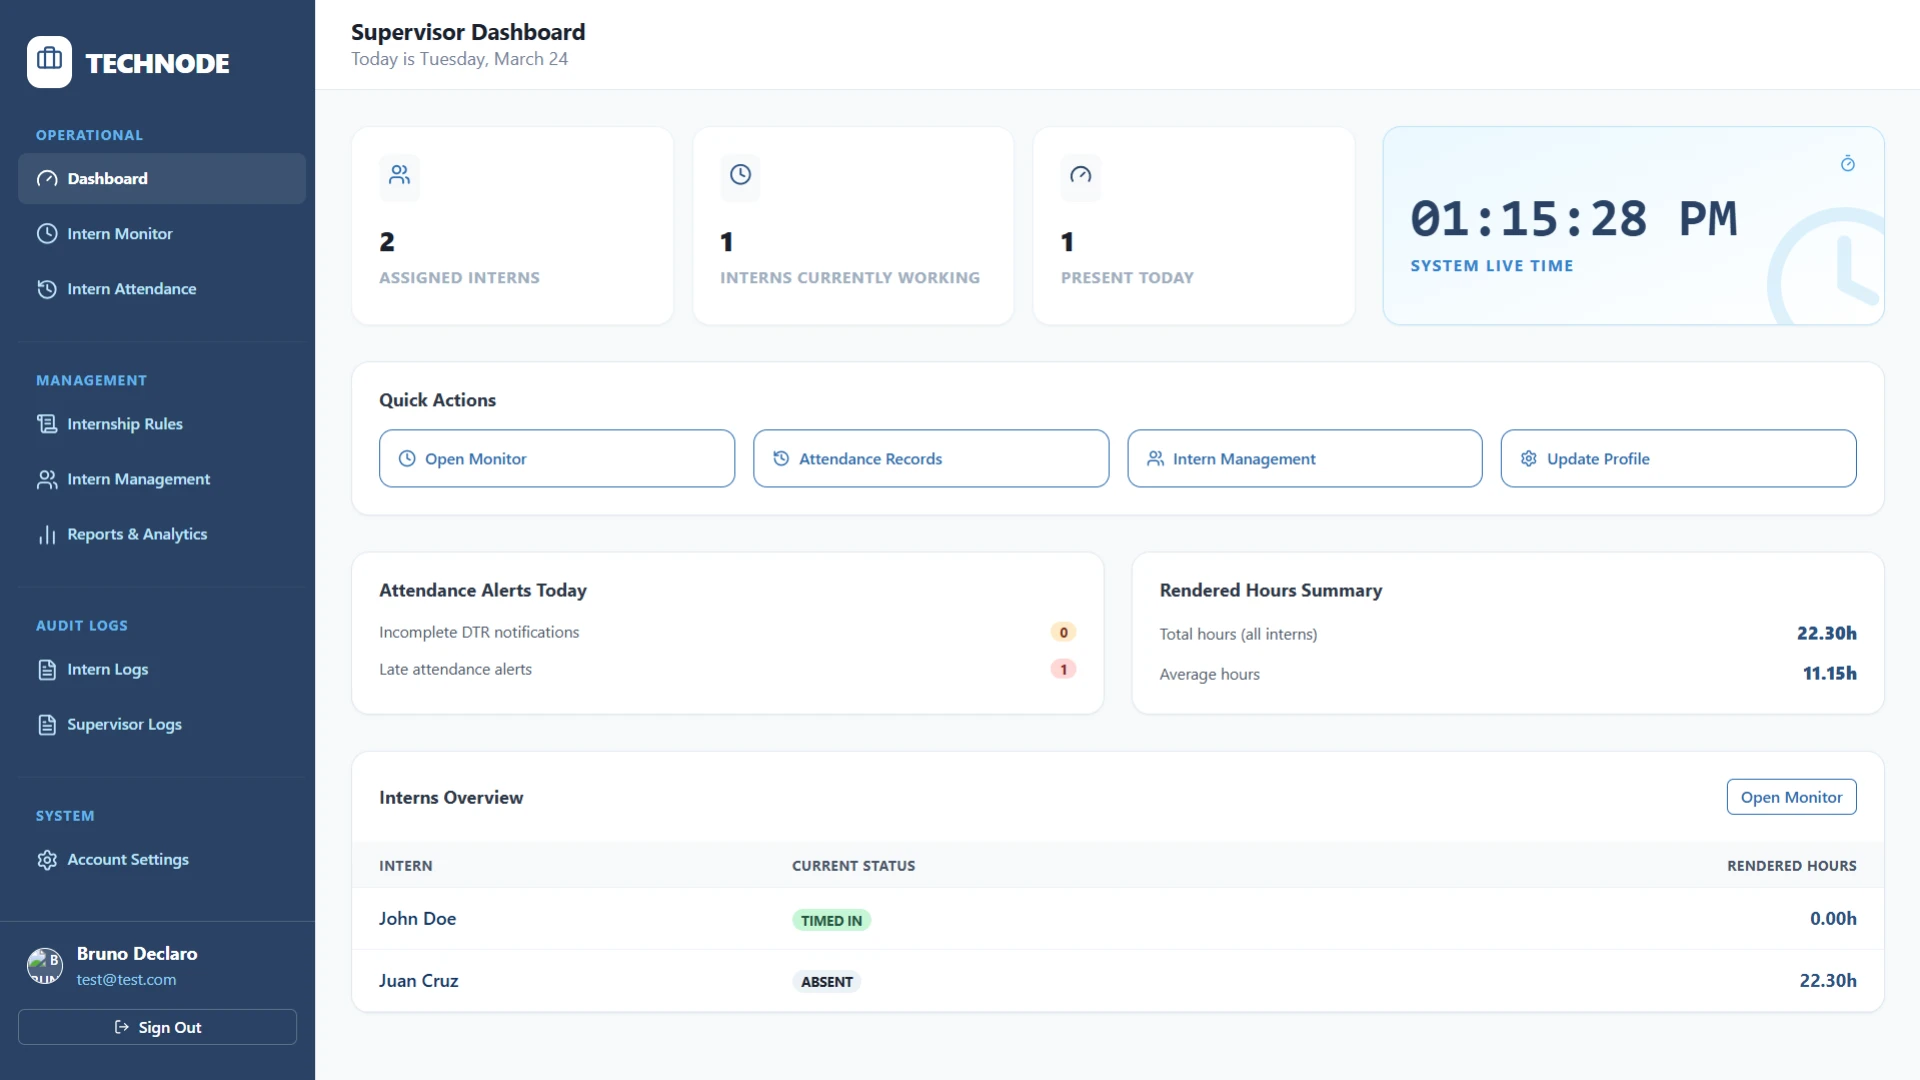
Task: Click the clock icon on Open Monitor quick action
Action: pyautogui.click(x=407, y=459)
